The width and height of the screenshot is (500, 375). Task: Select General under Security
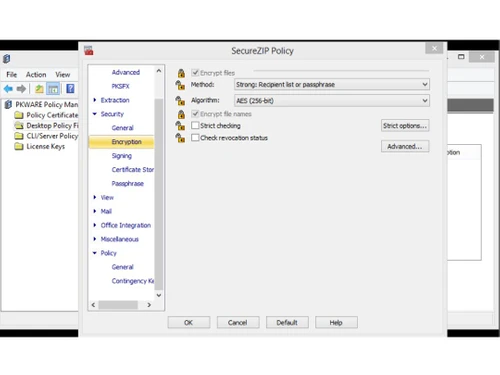(x=123, y=128)
